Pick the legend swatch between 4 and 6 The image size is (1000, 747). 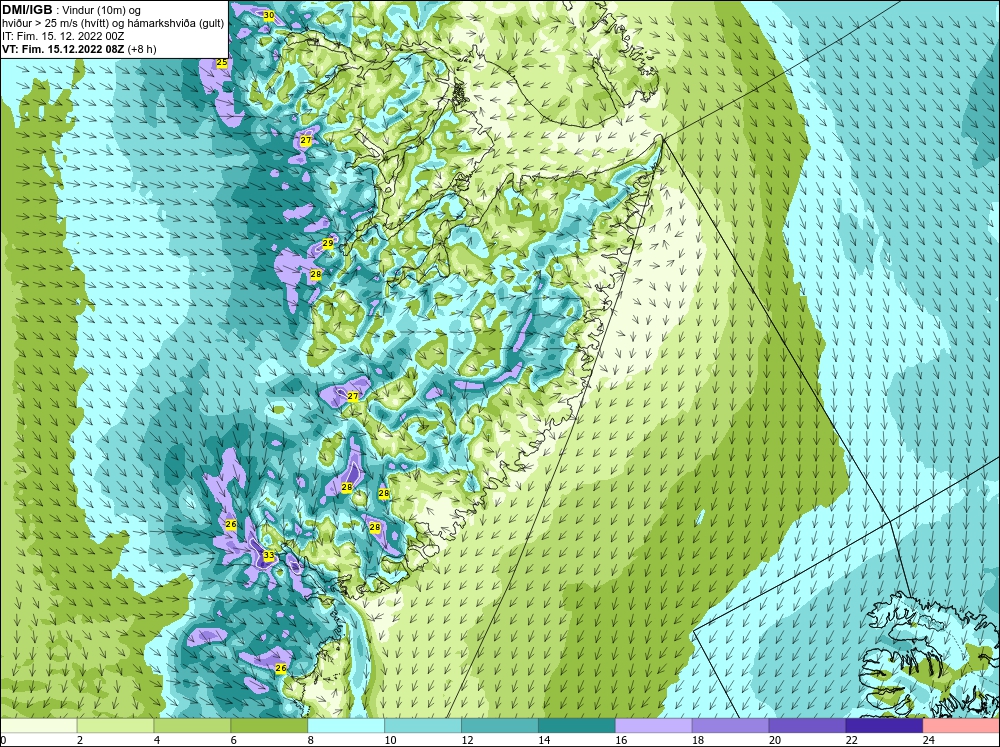[x=192, y=725]
